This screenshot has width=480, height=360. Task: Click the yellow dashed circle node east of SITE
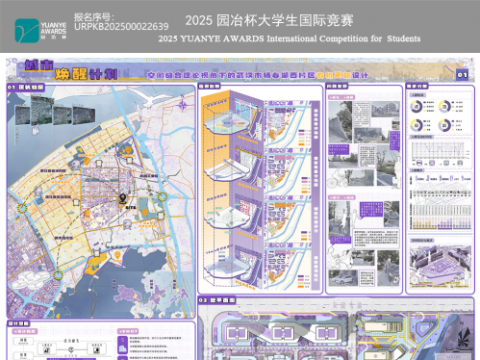click(162, 197)
